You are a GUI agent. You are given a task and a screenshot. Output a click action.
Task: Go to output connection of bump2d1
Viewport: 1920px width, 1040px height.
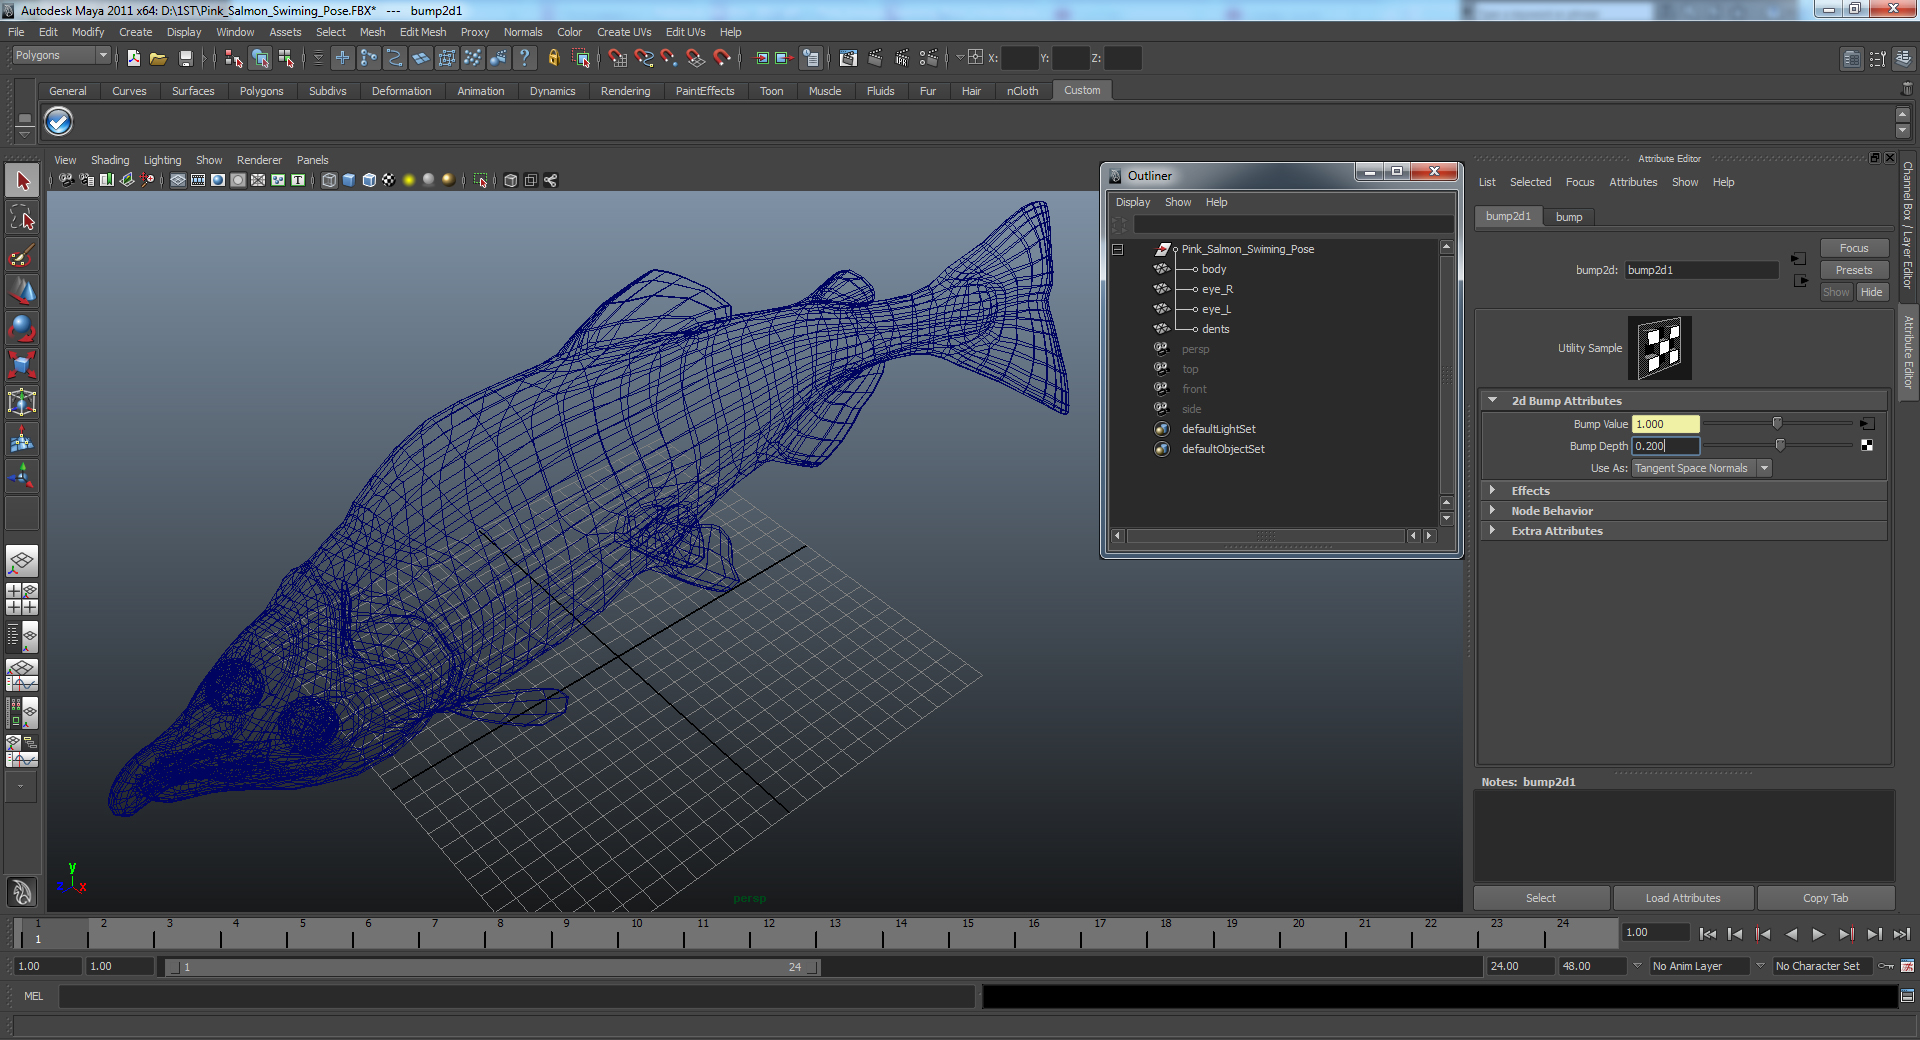pyautogui.click(x=1801, y=281)
